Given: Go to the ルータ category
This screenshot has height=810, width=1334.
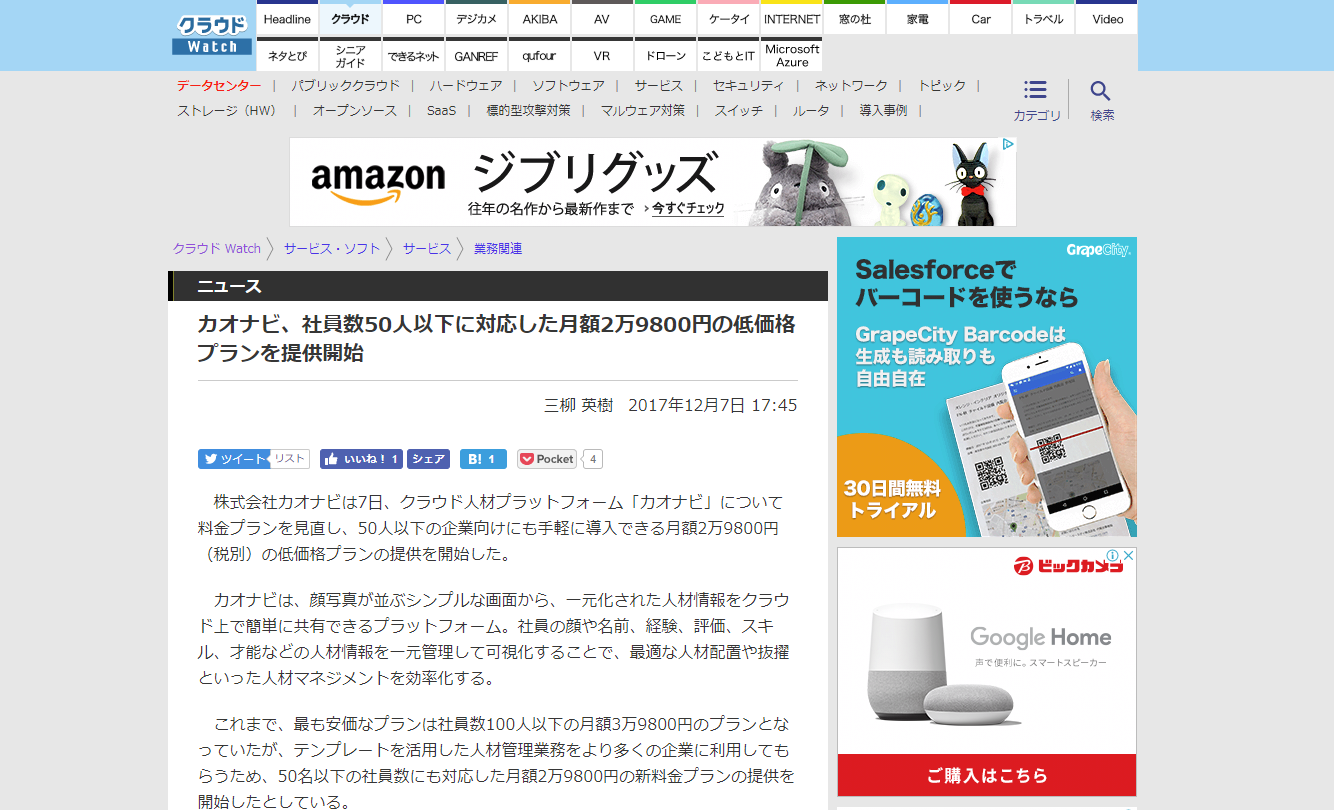Looking at the screenshot, I should [x=811, y=111].
